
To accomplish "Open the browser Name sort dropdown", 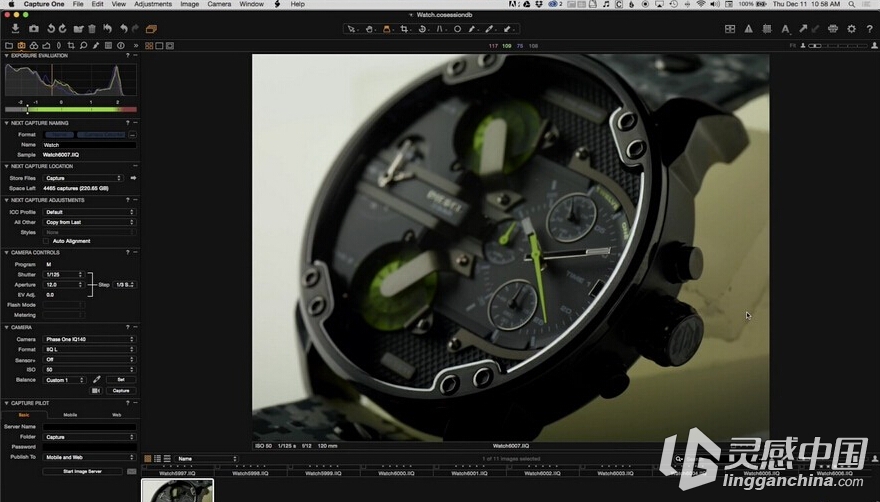I will 205,459.
